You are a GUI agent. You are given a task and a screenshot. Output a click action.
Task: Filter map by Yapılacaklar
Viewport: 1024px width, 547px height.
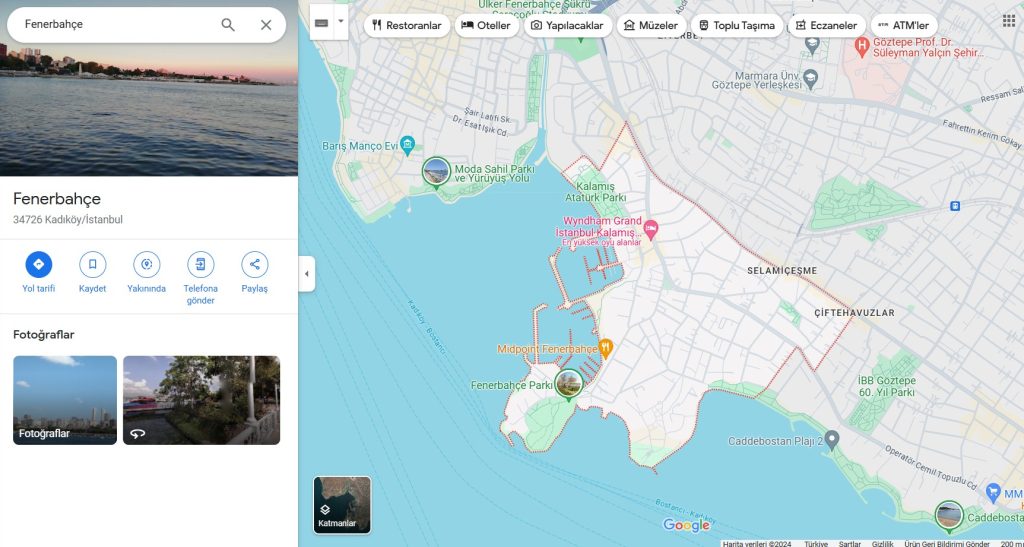click(568, 25)
